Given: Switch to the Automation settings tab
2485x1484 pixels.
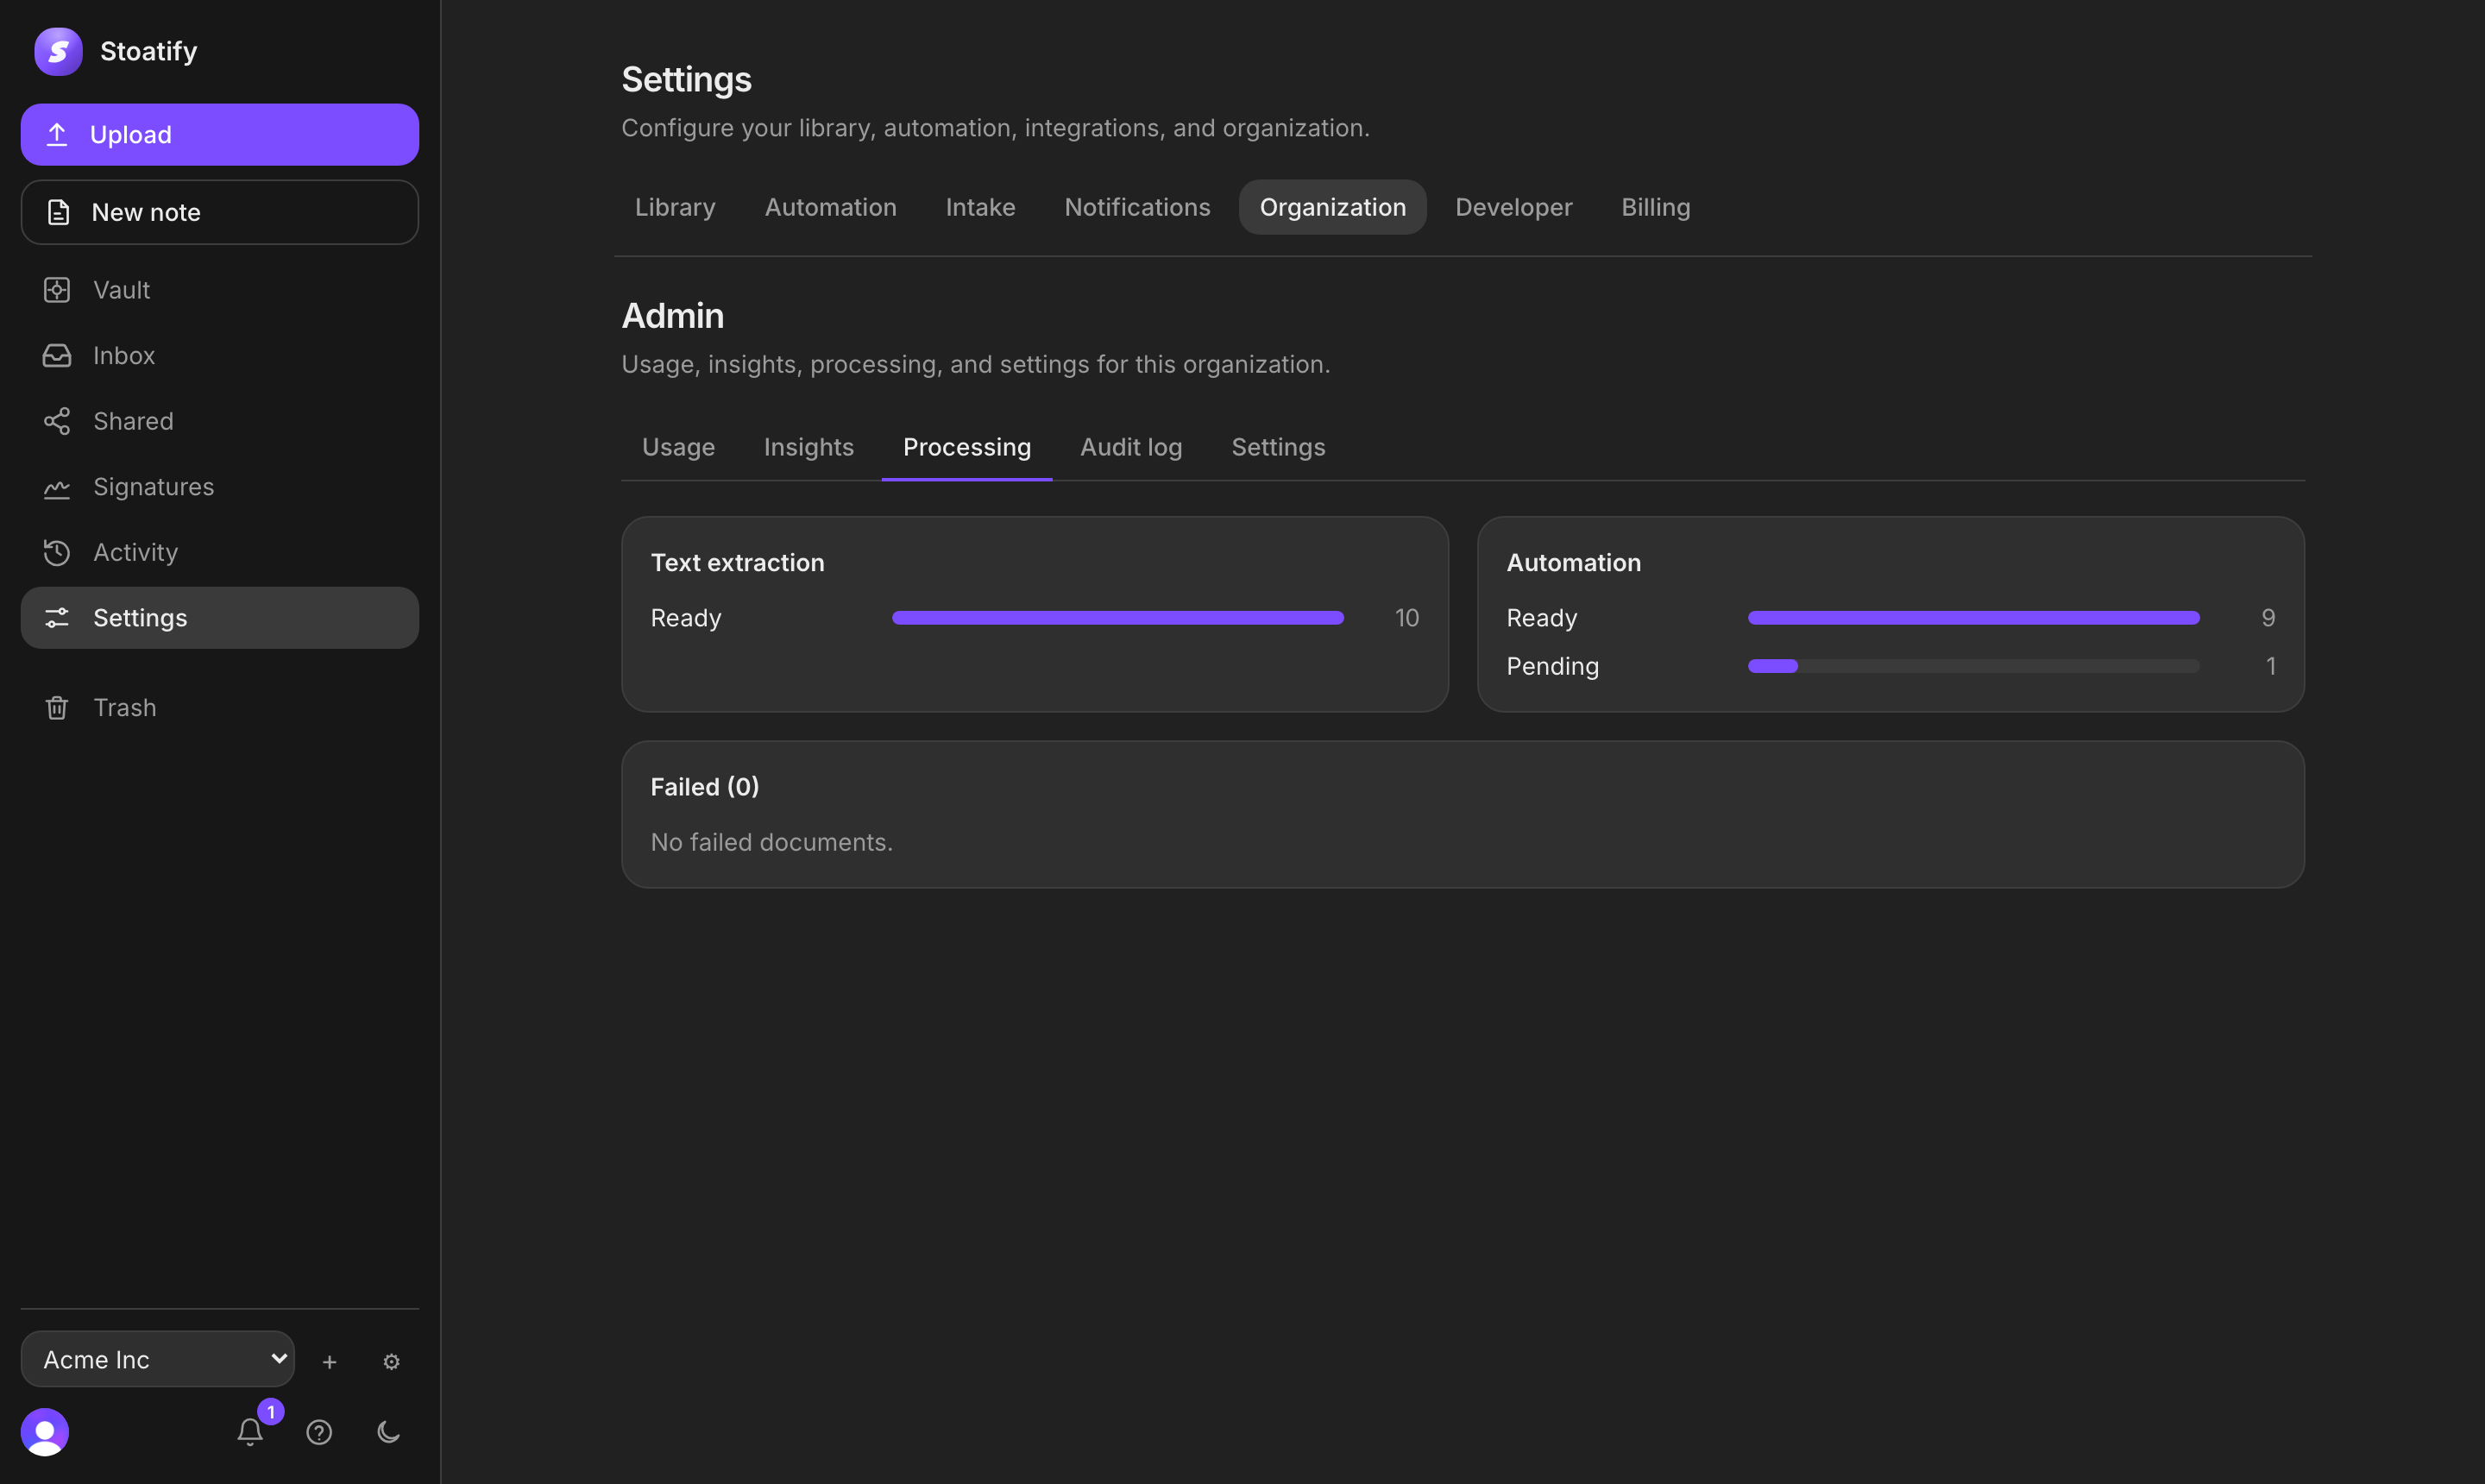Looking at the screenshot, I should 830,207.
